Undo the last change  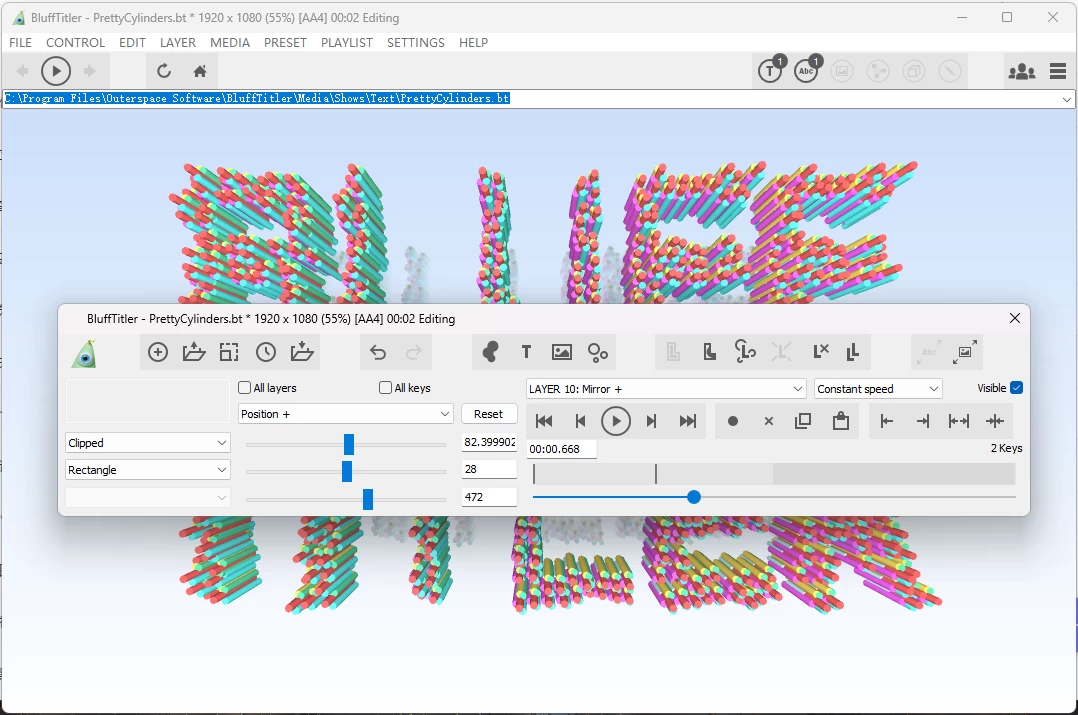(x=377, y=351)
